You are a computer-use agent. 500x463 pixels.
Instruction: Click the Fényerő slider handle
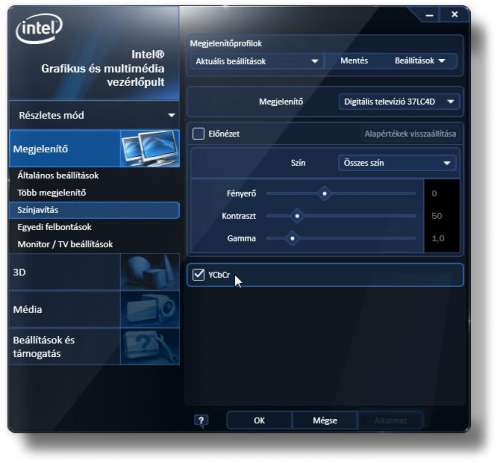324,194
